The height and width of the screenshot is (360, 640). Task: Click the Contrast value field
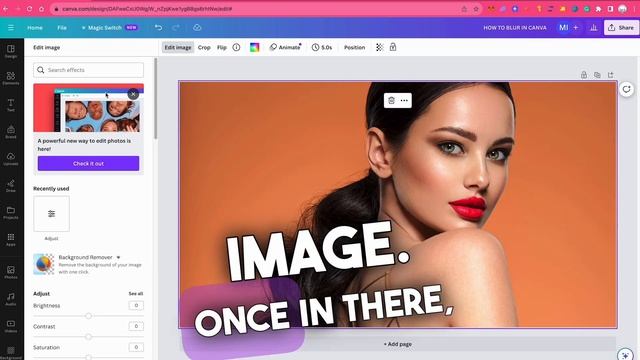136,326
